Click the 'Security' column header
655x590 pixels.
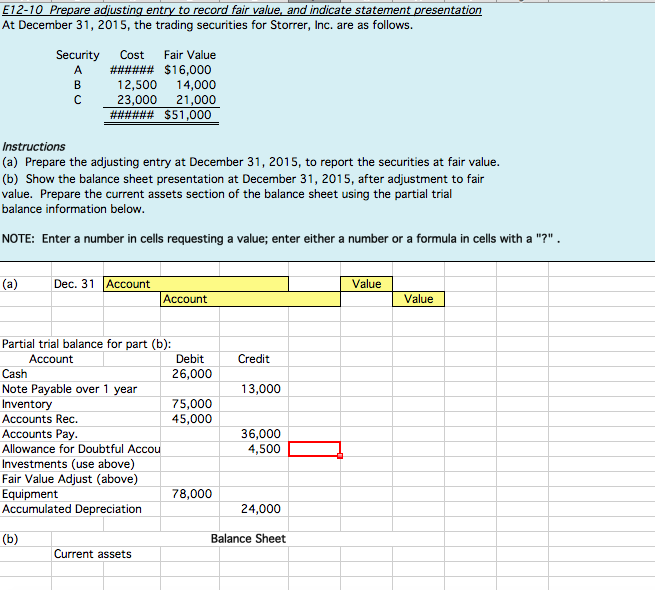[x=78, y=55]
